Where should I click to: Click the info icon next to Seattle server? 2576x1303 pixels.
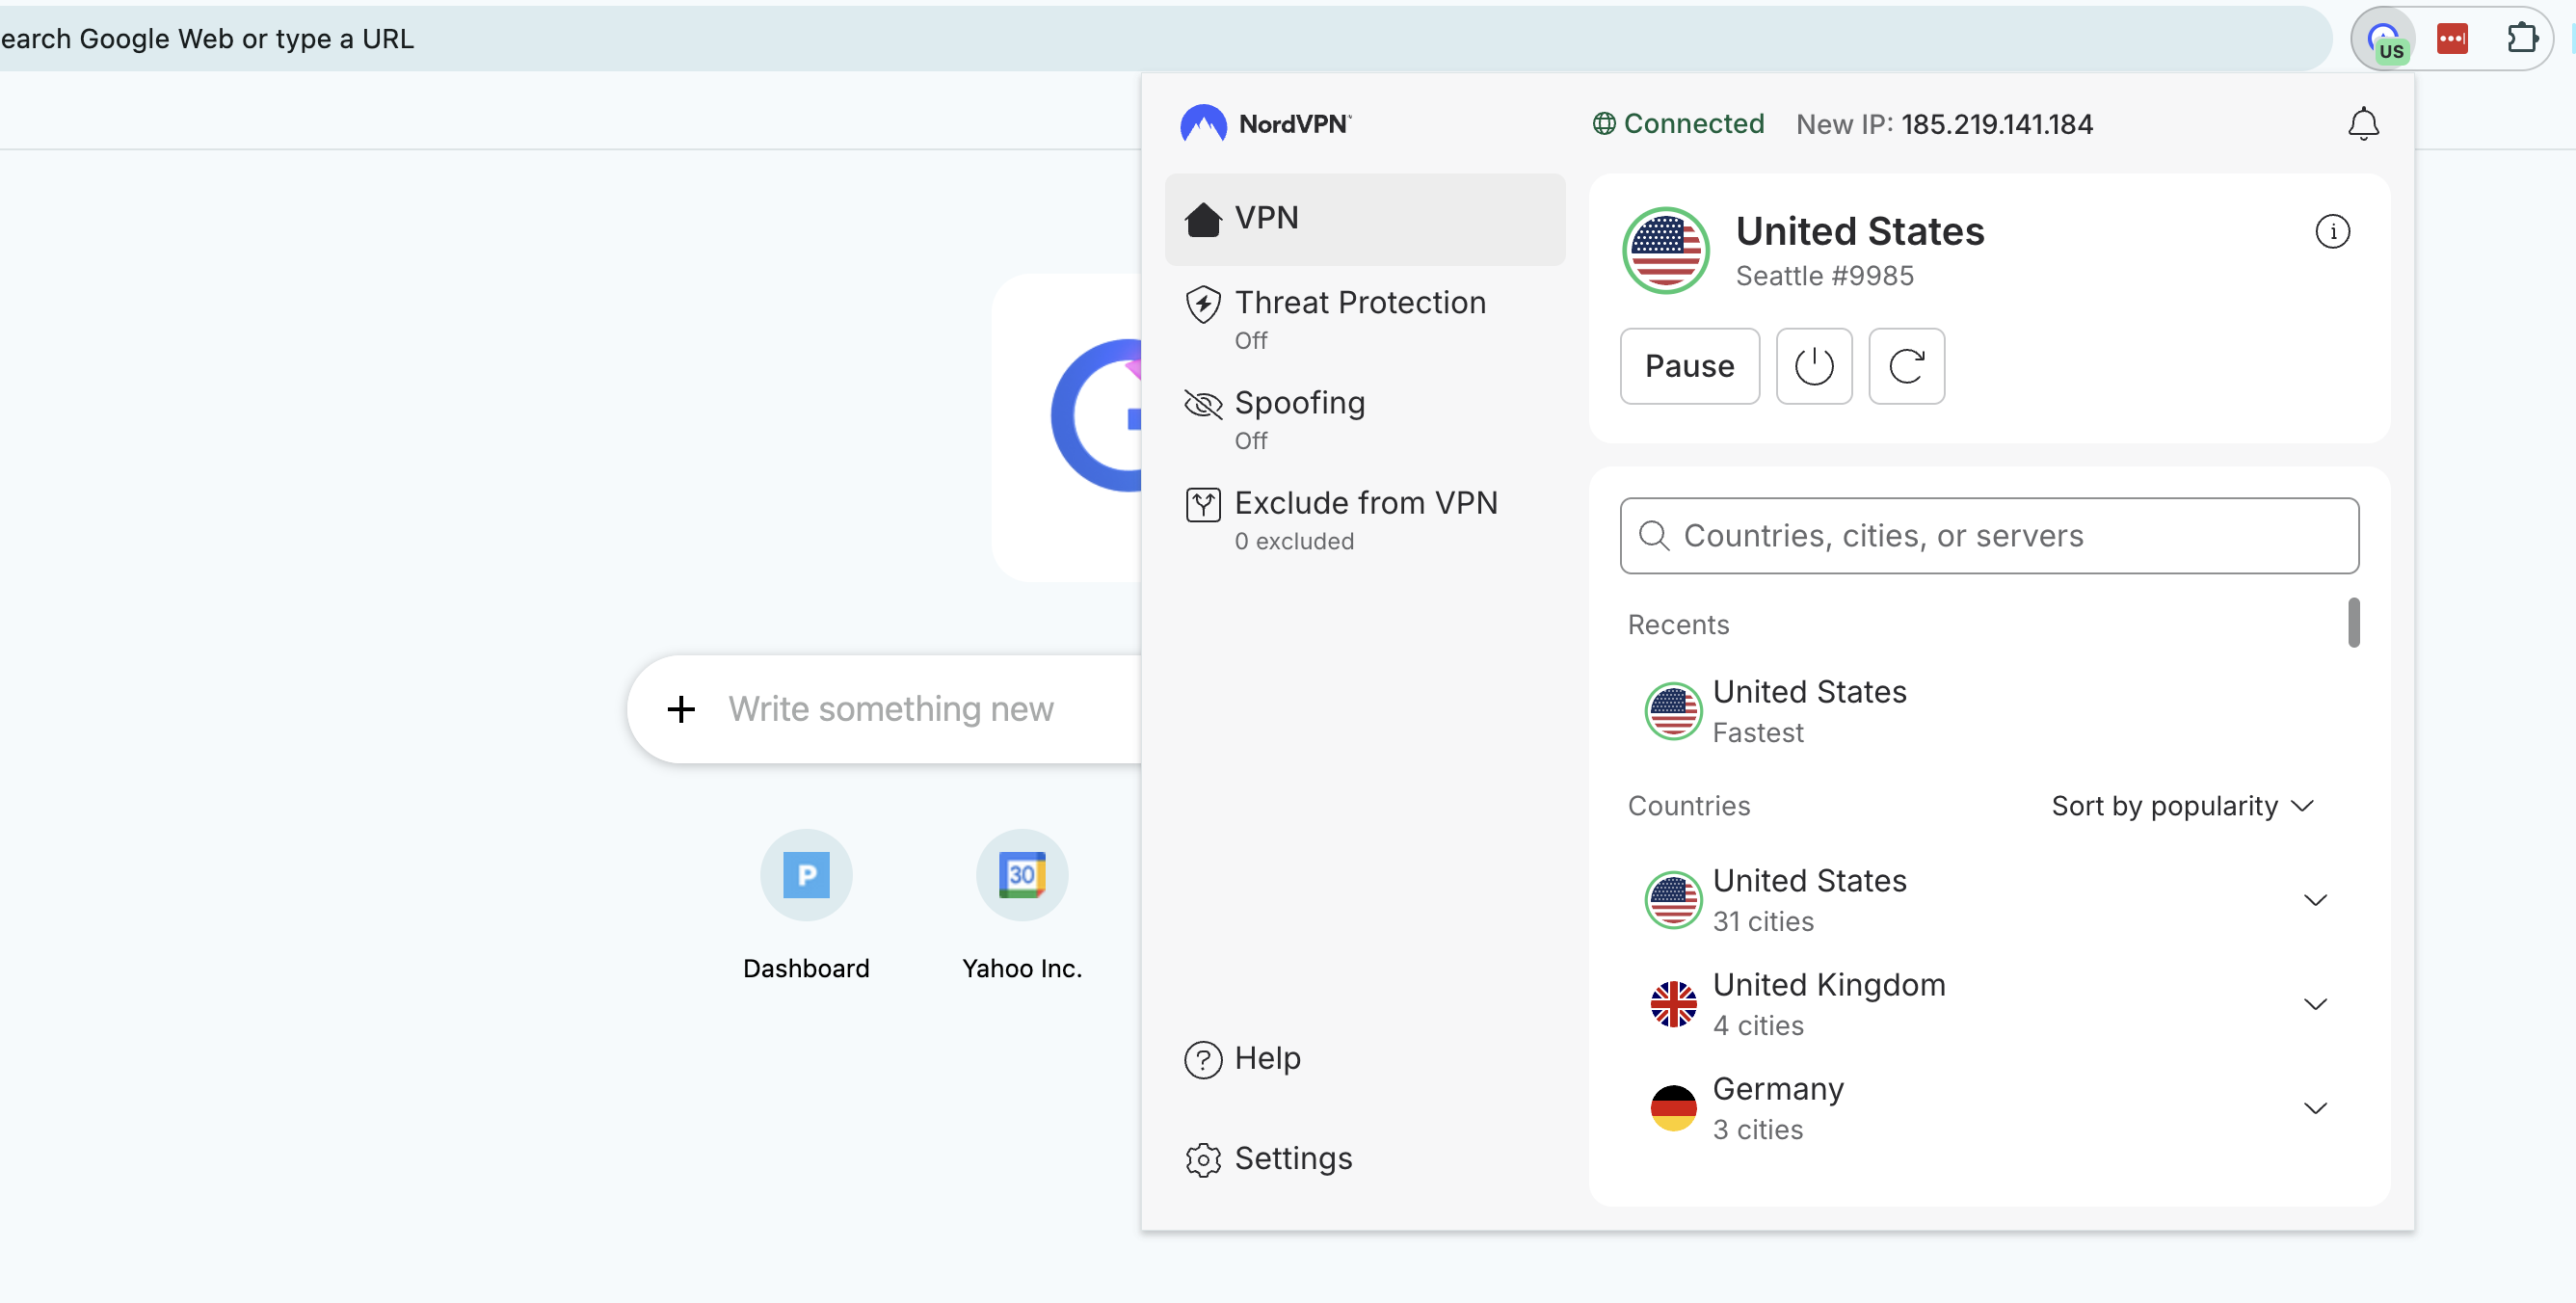2333,231
